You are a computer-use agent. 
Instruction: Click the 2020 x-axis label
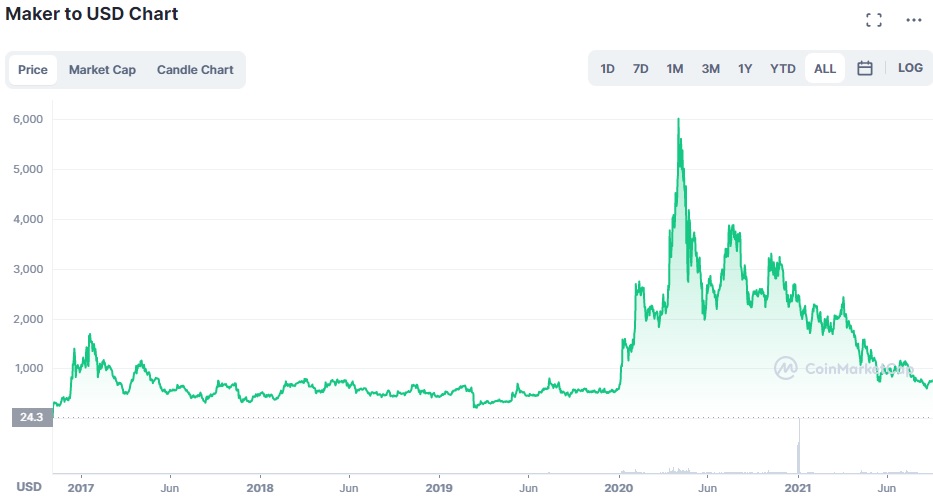pyautogui.click(x=619, y=488)
